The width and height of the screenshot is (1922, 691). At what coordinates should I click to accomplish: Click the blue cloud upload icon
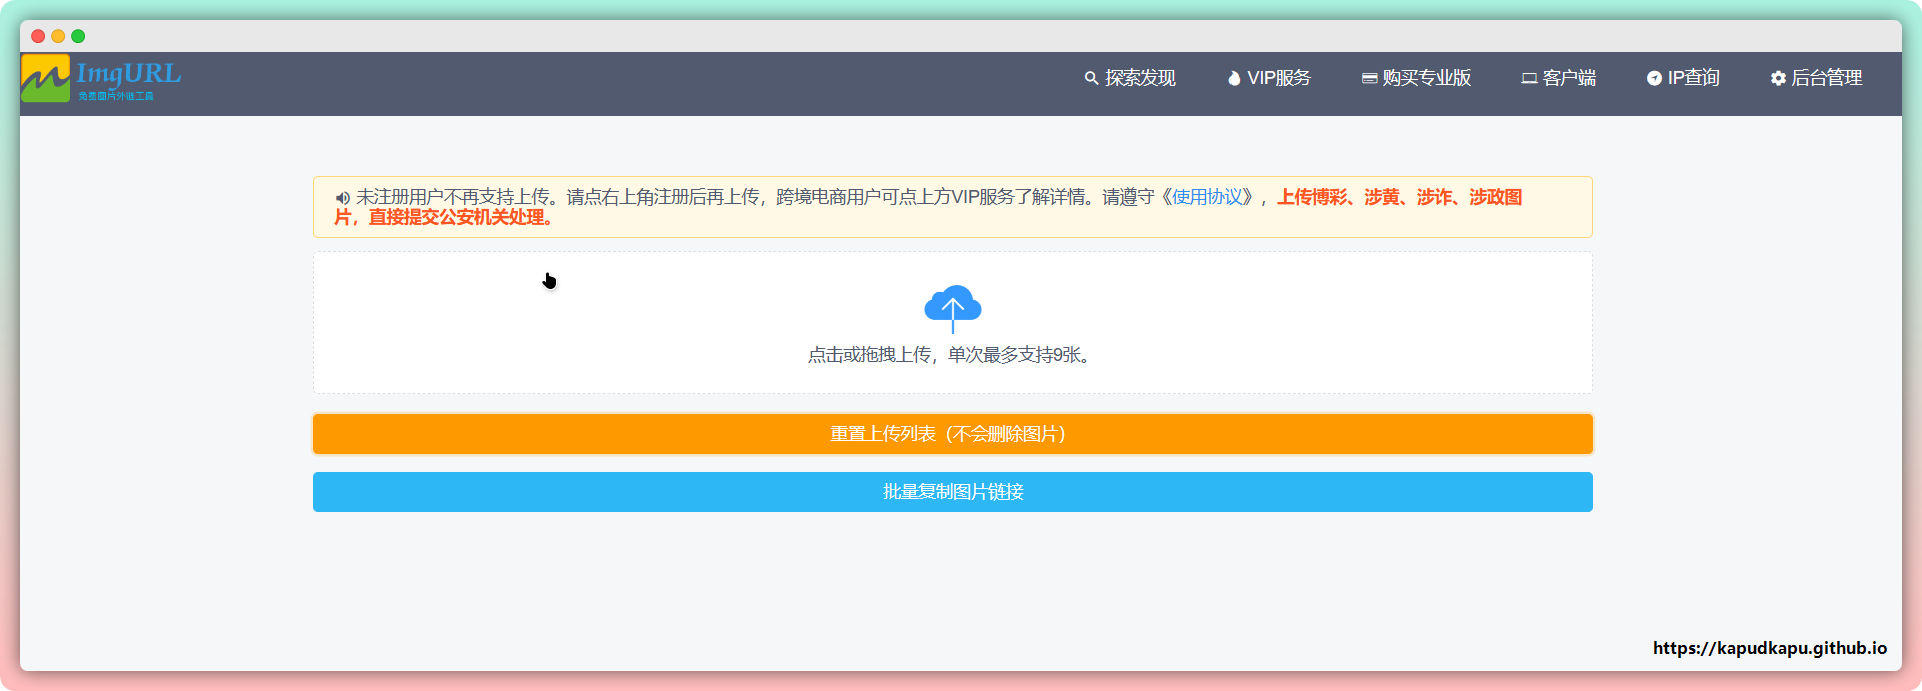952,308
